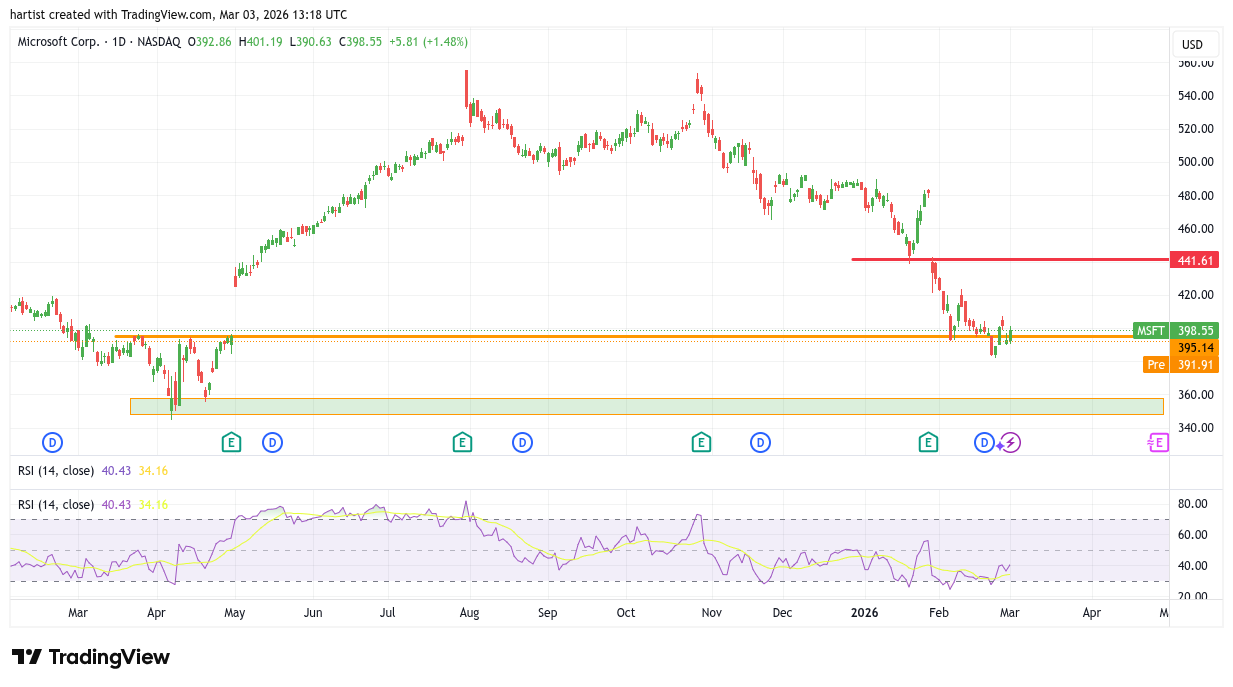Open the purple lightning bolt news icon
The height and width of the screenshot is (687, 1233).
(x=1010, y=442)
